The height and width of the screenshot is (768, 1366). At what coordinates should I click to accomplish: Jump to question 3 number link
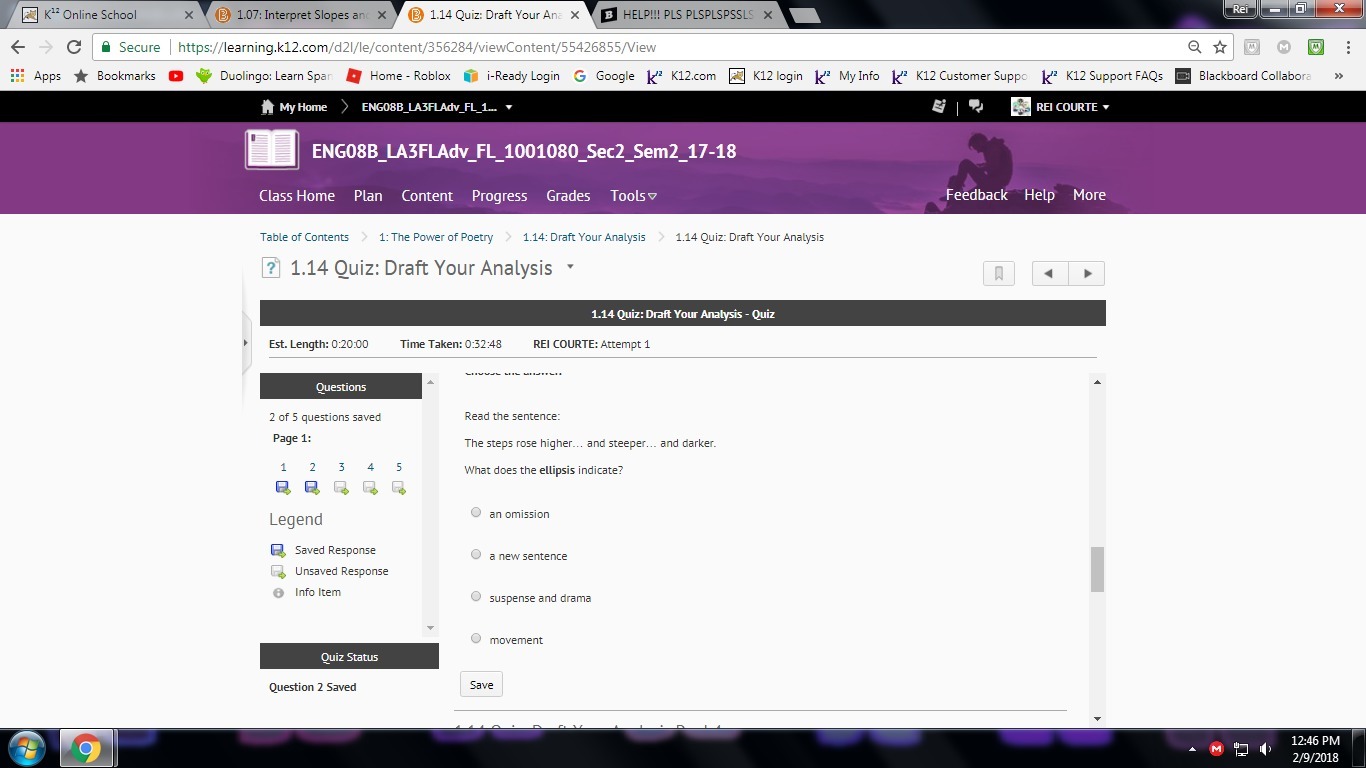click(x=341, y=467)
